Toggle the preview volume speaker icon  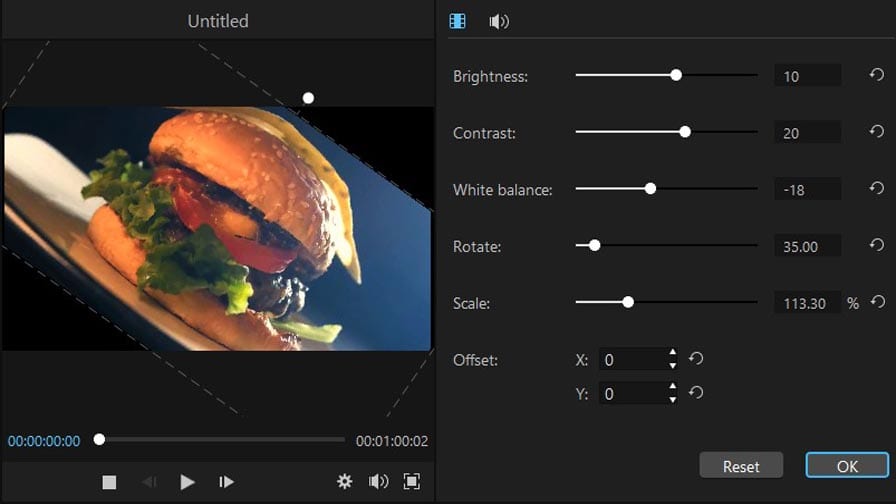pyautogui.click(x=378, y=481)
